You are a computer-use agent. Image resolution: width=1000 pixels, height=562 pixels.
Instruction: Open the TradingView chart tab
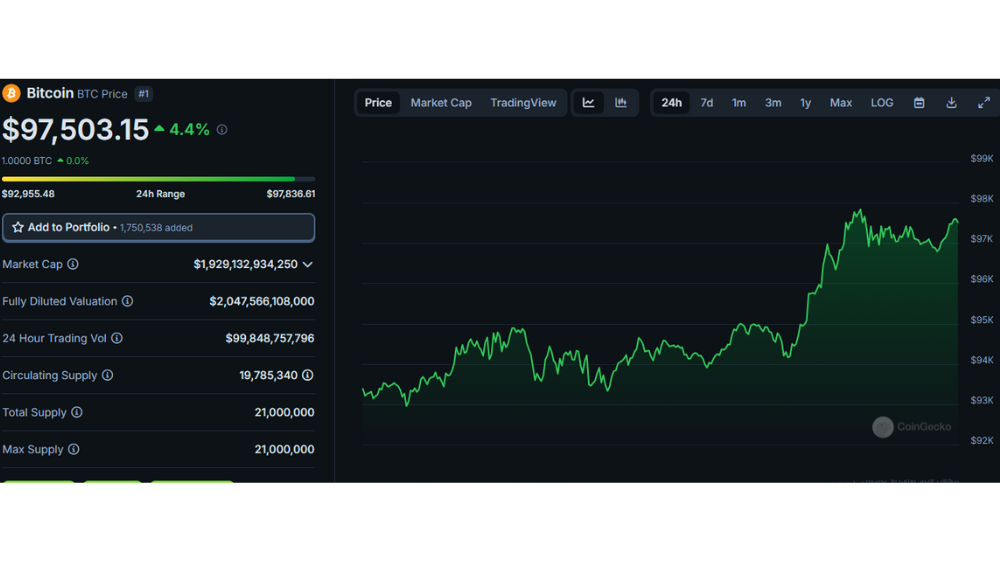(x=523, y=103)
